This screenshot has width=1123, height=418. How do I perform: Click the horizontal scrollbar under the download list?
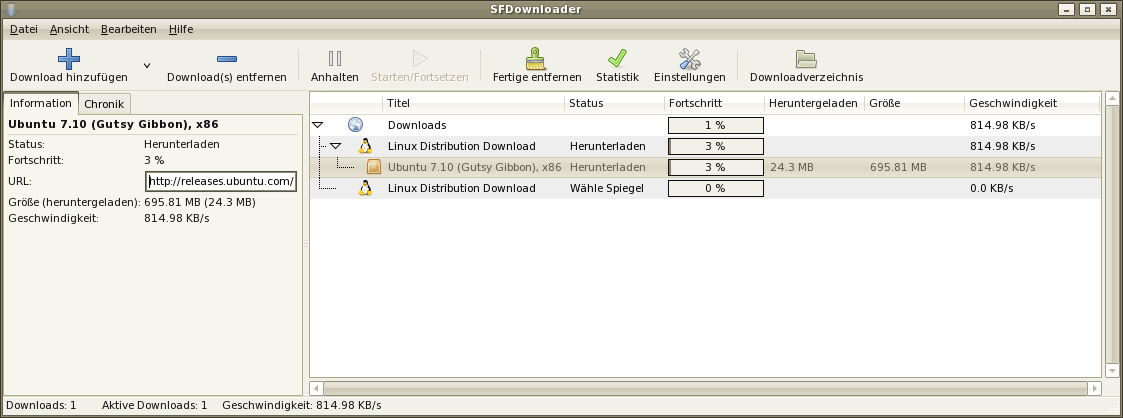coord(705,388)
